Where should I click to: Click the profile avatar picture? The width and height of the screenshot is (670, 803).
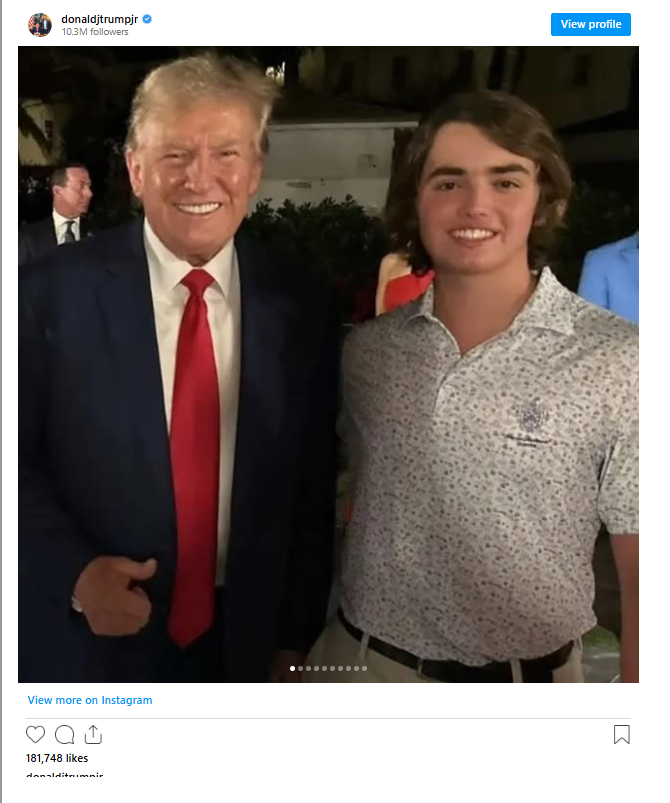pyautogui.click(x=40, y=25)
